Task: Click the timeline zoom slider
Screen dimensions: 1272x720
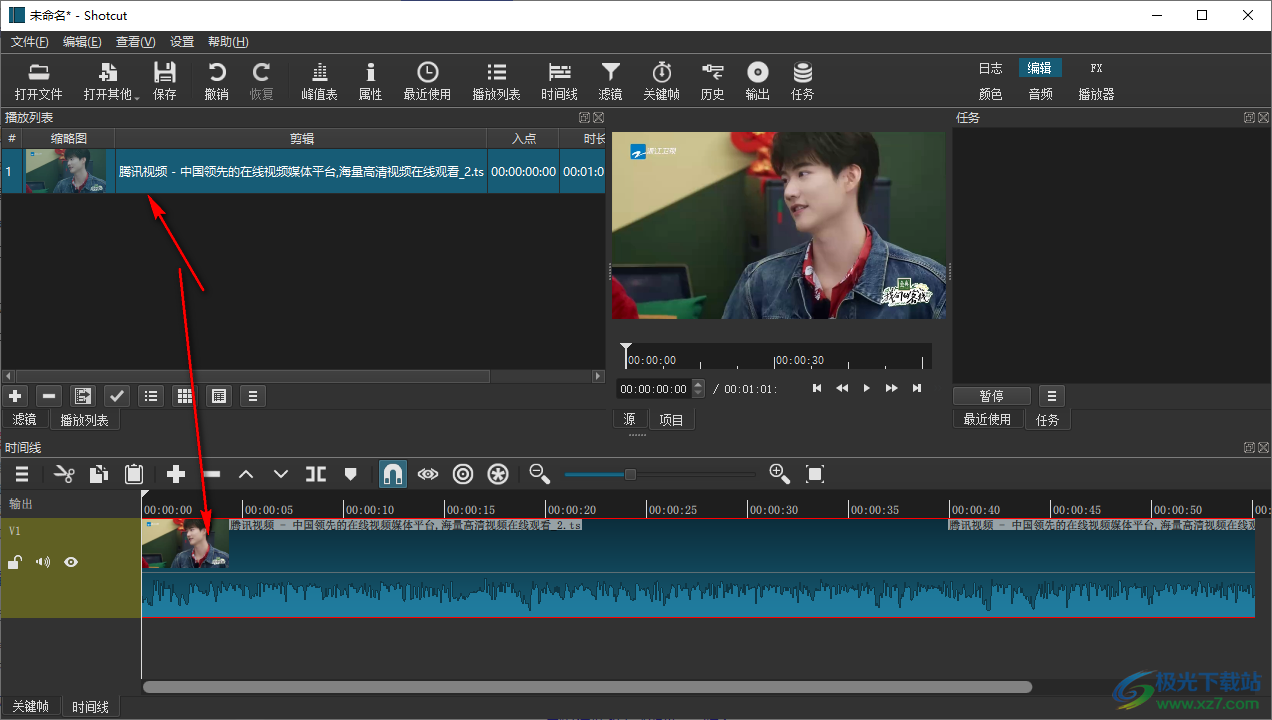Action: pos(660,474)
